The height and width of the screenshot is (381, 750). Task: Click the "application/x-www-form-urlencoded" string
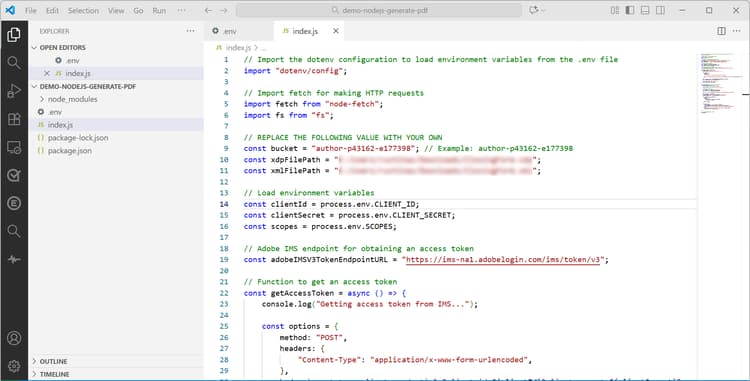[x=449, y=359]
